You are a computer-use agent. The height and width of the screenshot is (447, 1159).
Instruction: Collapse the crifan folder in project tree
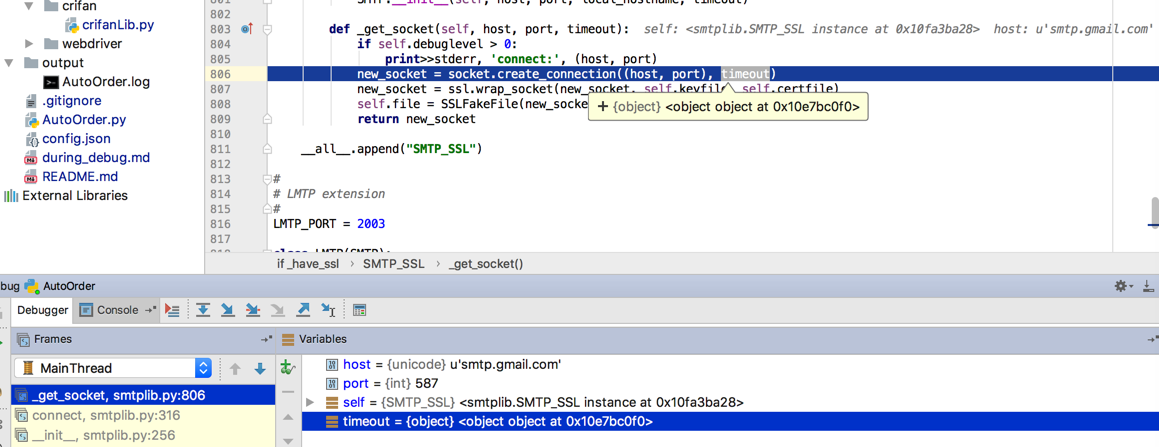click(x=29, y=6)
